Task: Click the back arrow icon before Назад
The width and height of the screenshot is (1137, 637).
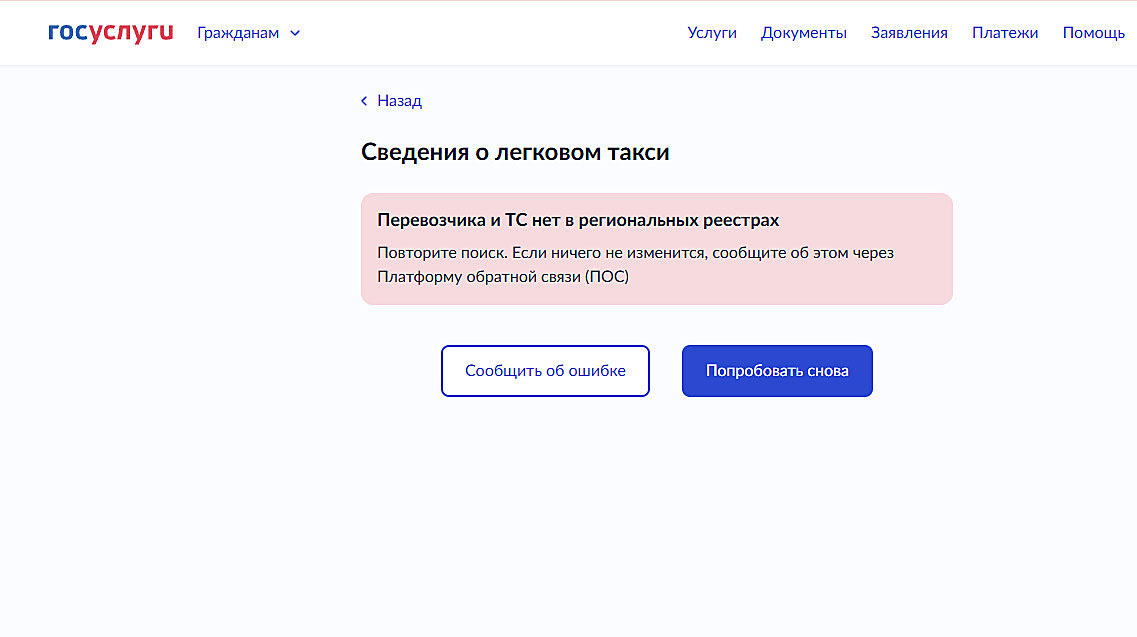Action: [x=363, y=101]
